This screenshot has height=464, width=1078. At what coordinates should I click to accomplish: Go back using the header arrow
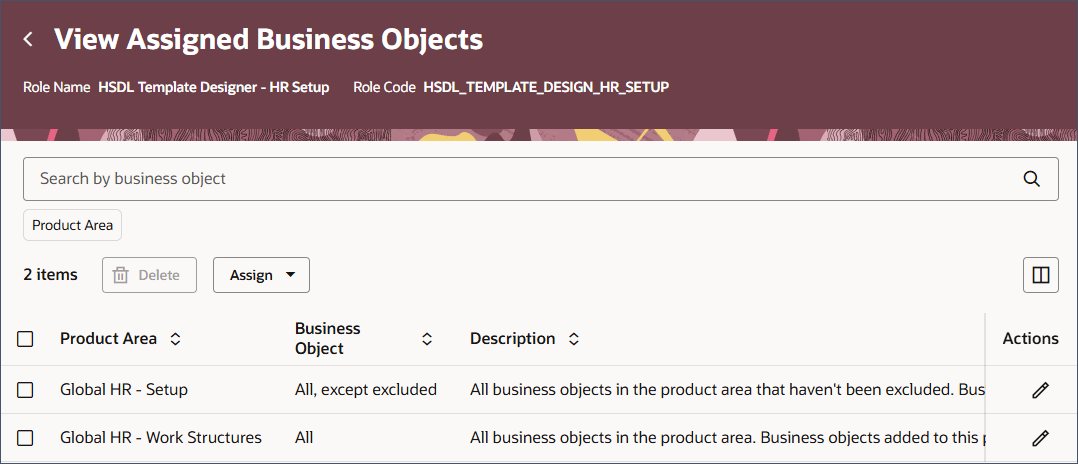click(x=28, y=39)
